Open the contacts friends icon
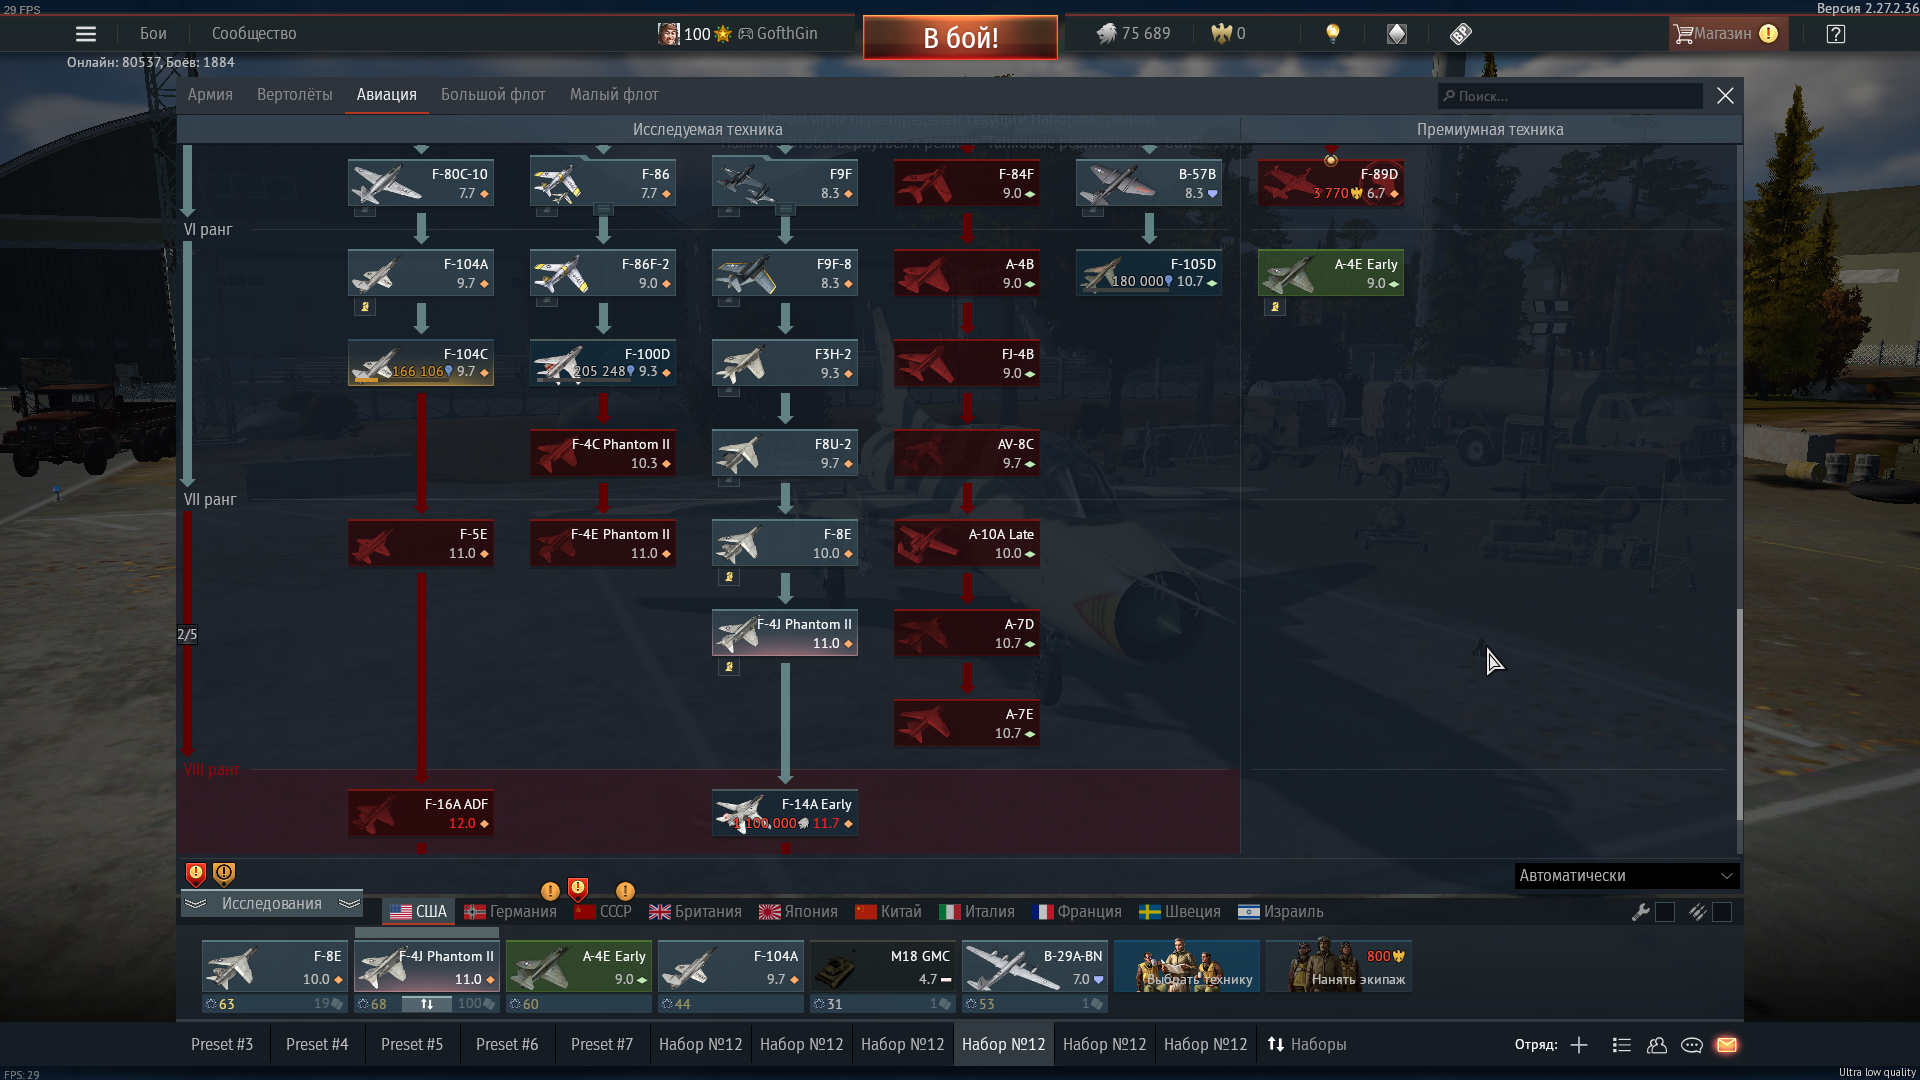The height and width of the screenshot is (1080, 1920). tap(1657, 1045)
